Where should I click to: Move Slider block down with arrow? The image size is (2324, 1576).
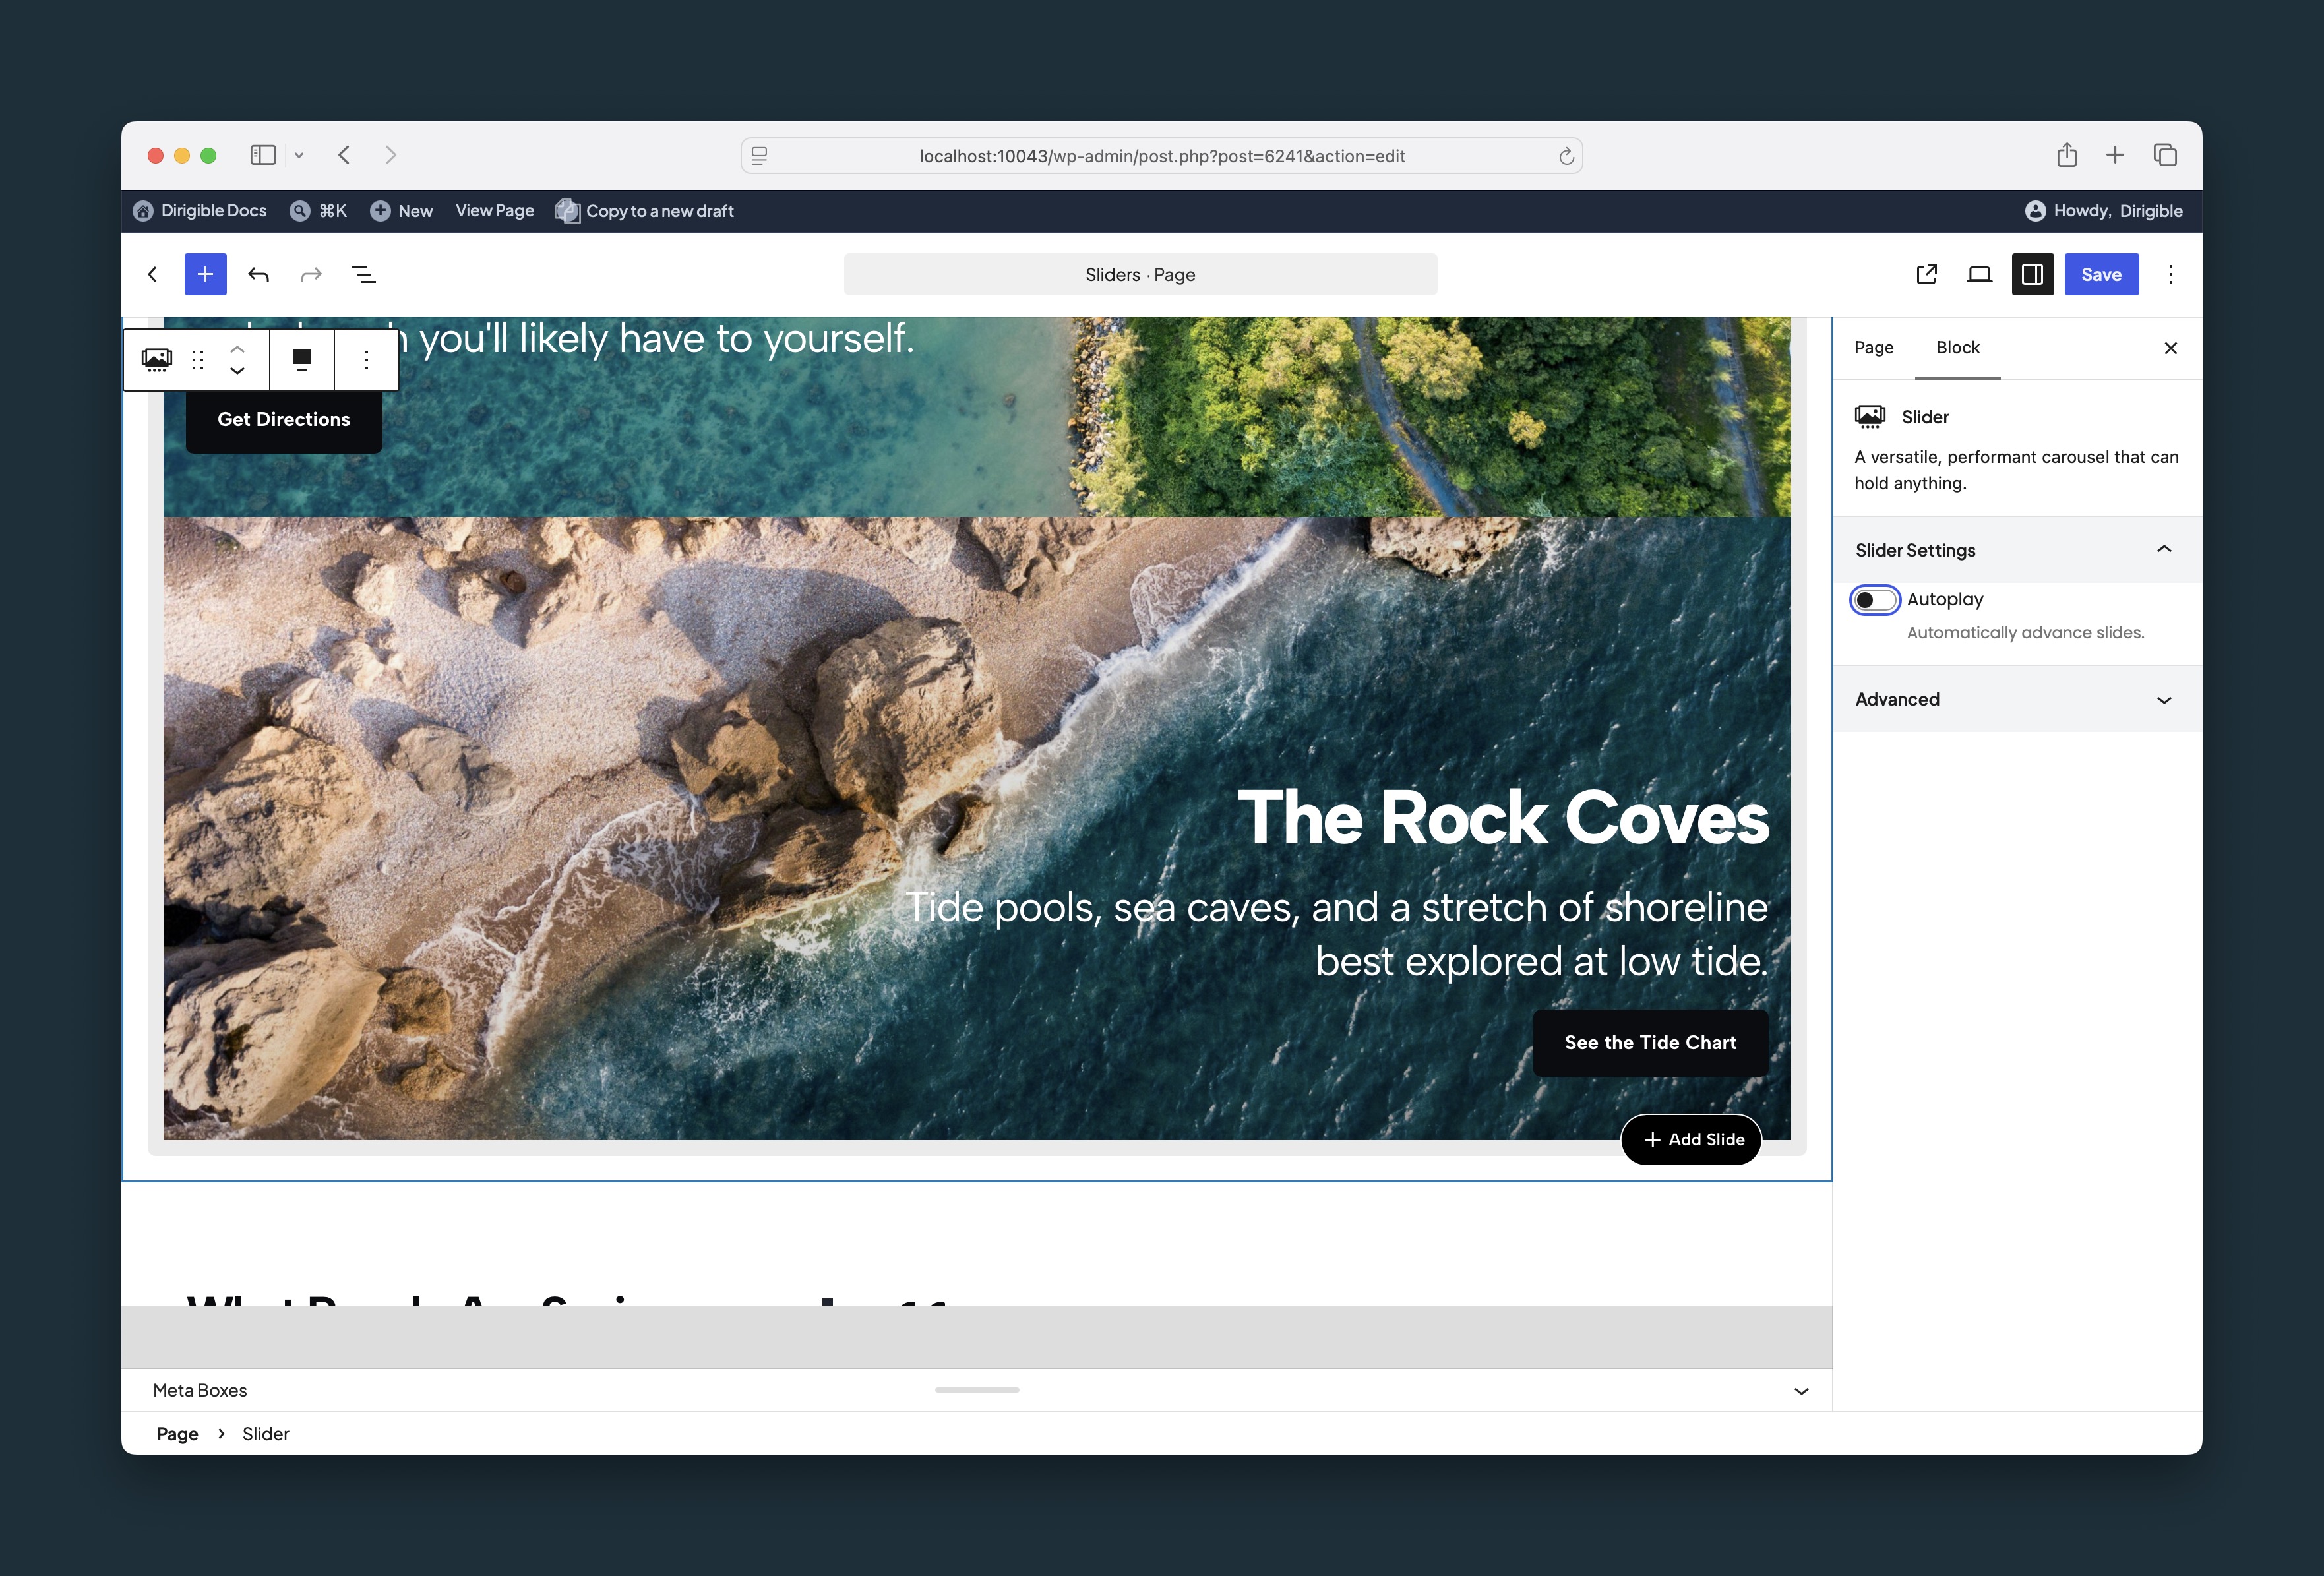pyautogui.click(x=237, y=371)
